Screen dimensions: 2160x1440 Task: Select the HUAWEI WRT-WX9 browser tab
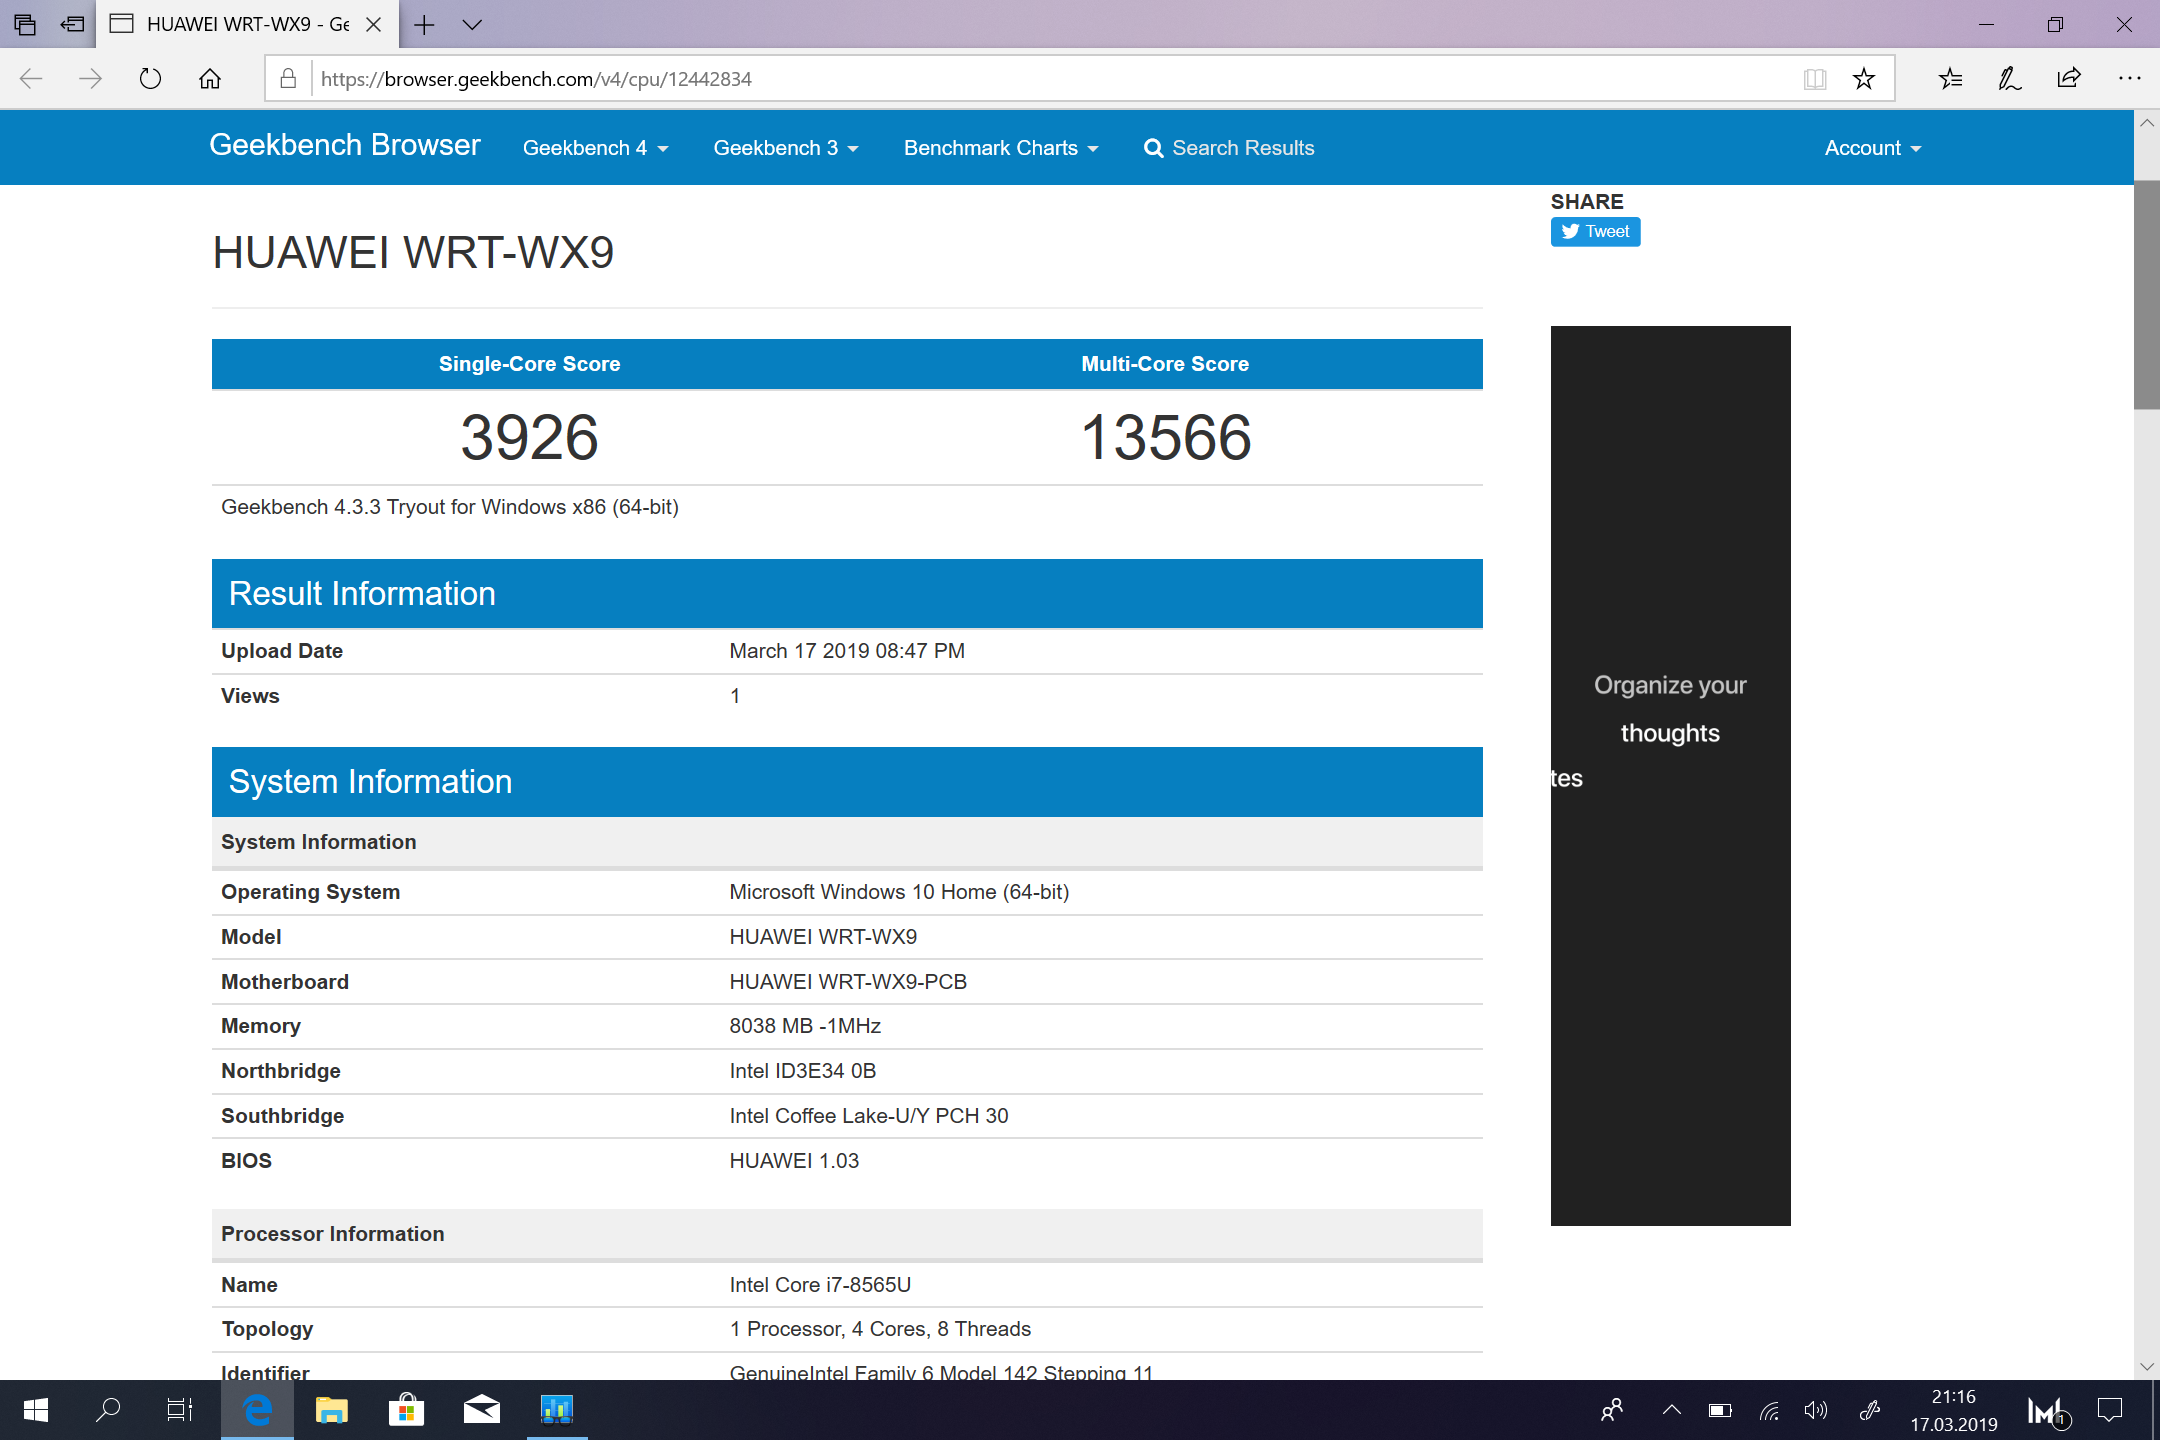pyautogui.click(x=247, y=24)
